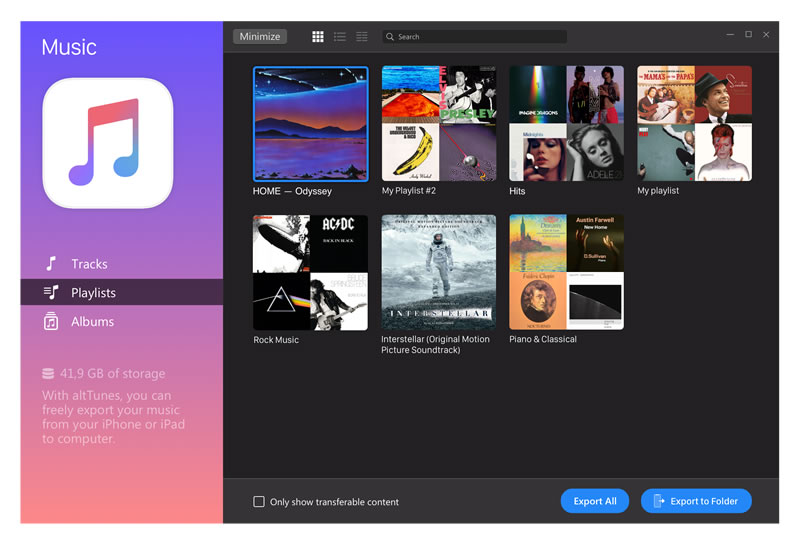Switch to grid view icon
Screen dimensions: 800x544
coord(318,37)
